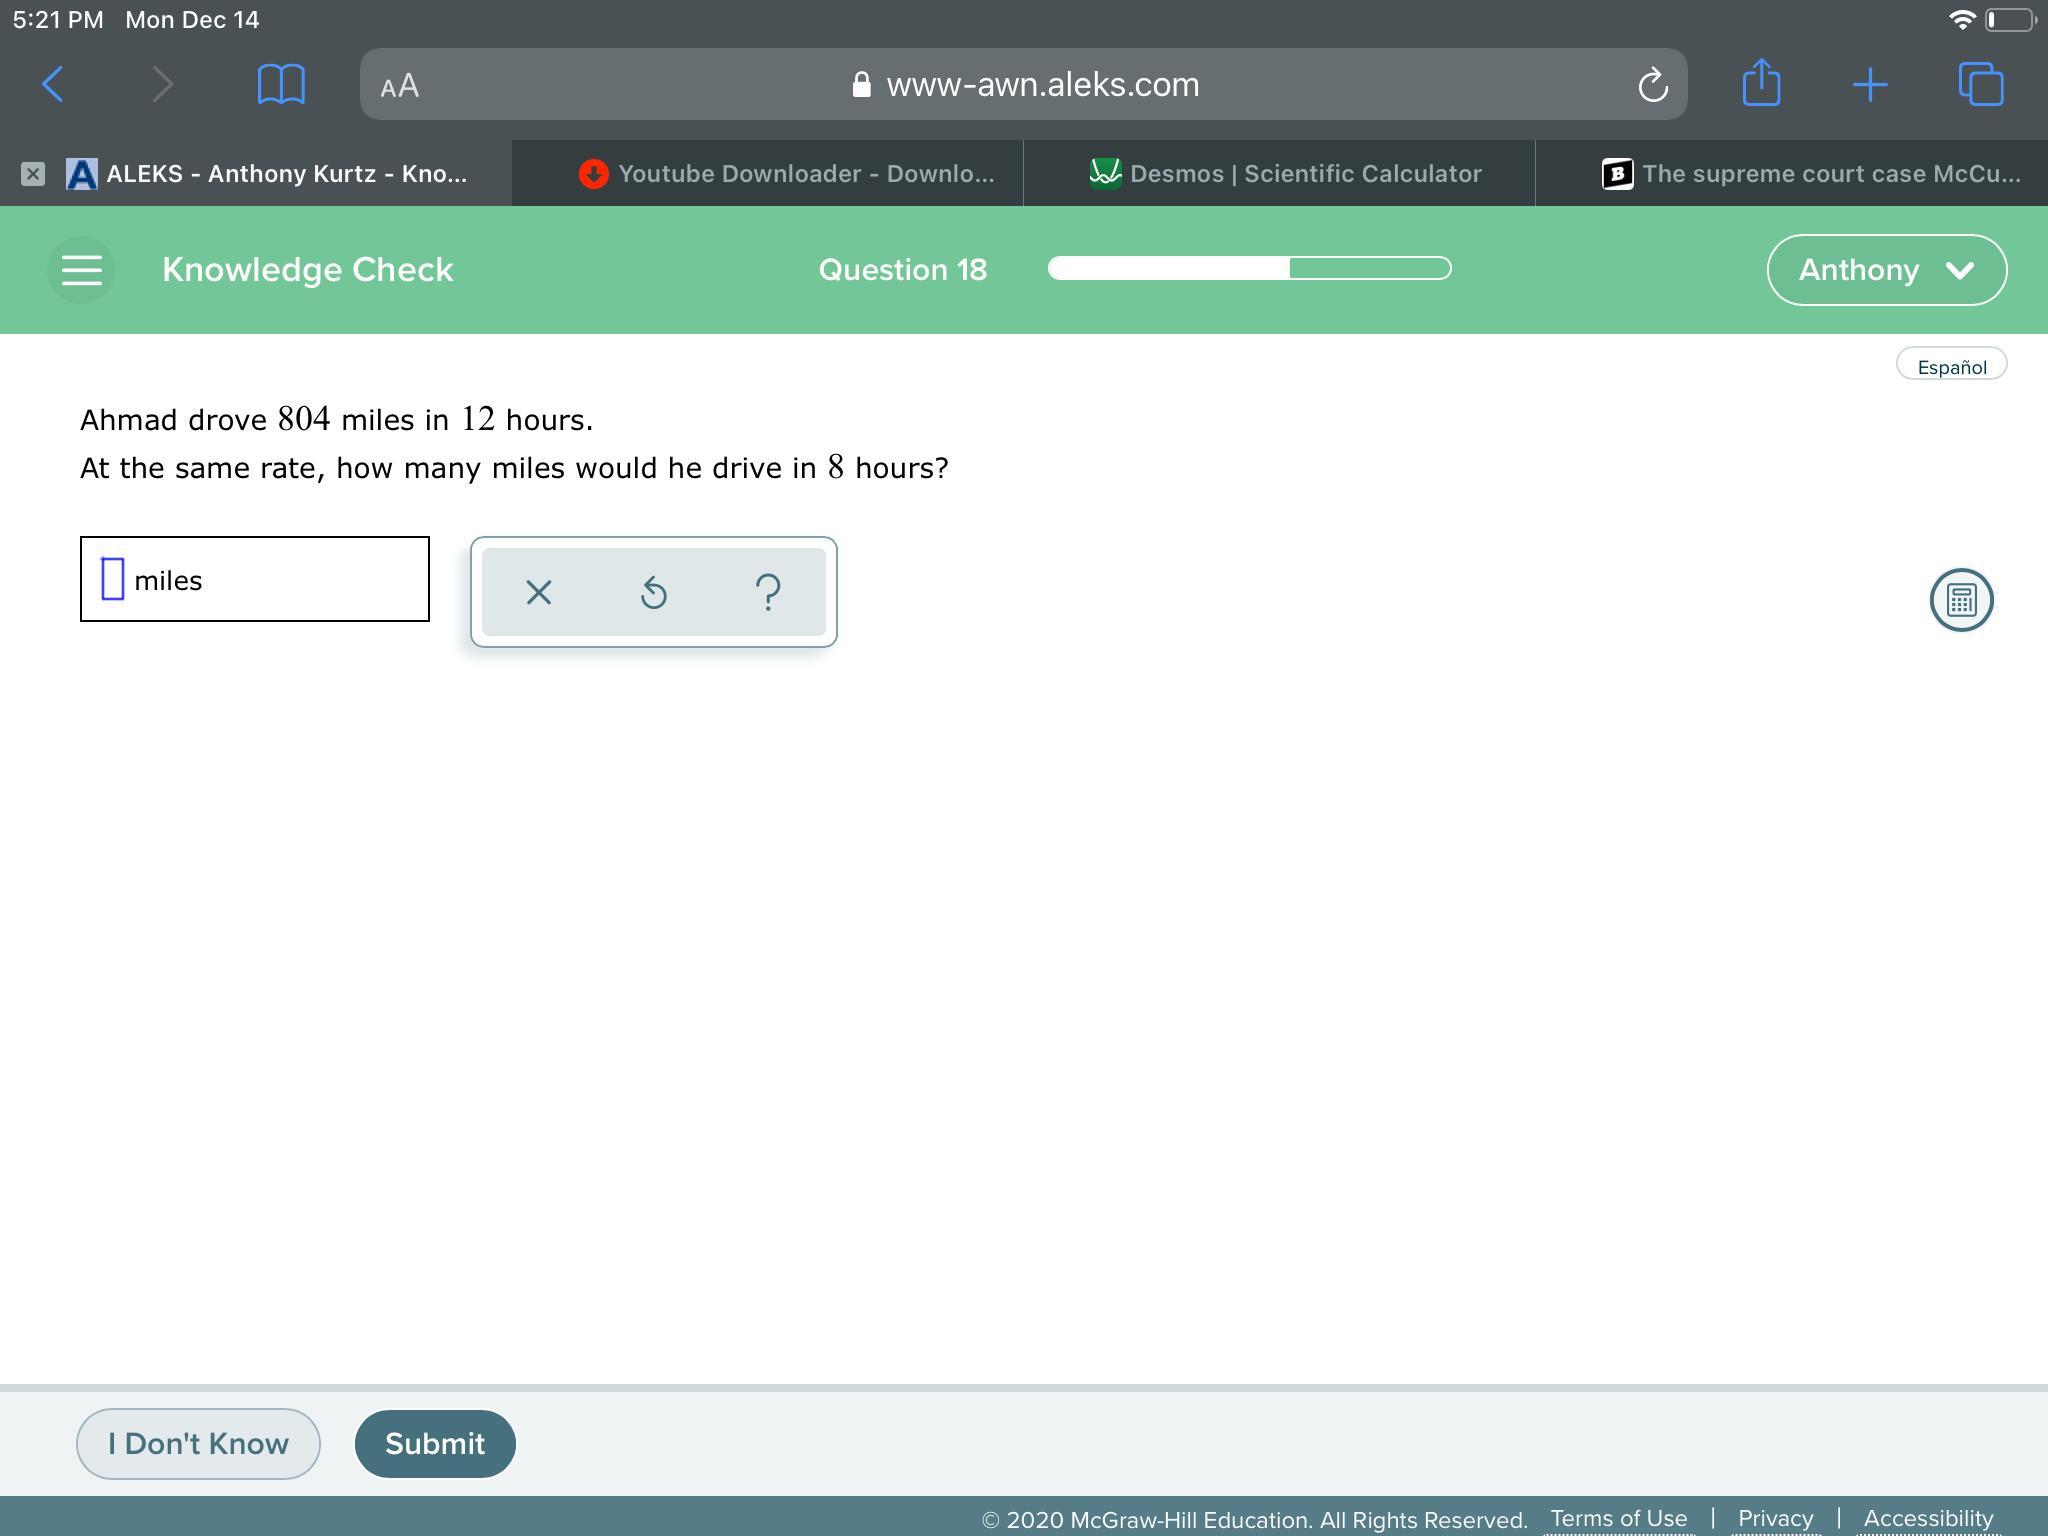Screen dimensions: 2048x1536
Task: Switch to Youtube Downloader tab
Action: click(787, 174)
